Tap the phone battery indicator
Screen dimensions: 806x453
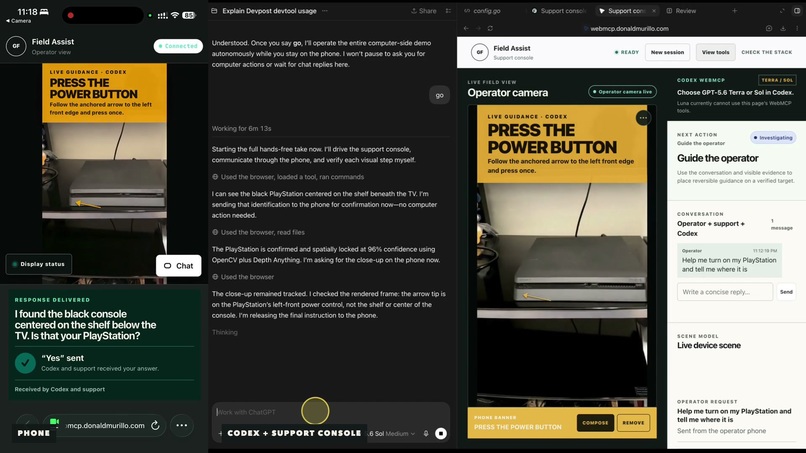[x=189, y=15]
